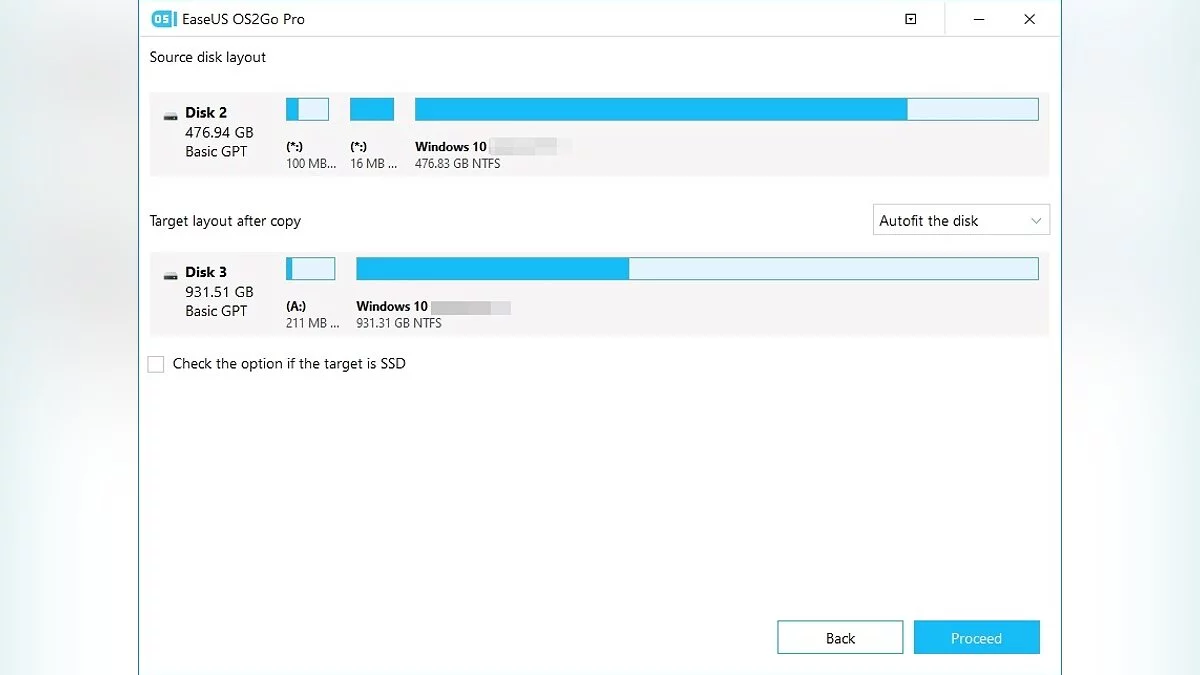Go back with the Back button
The width and height of the screenshot is (1200, 675).
pyautogui.click(x=840, y=638)
